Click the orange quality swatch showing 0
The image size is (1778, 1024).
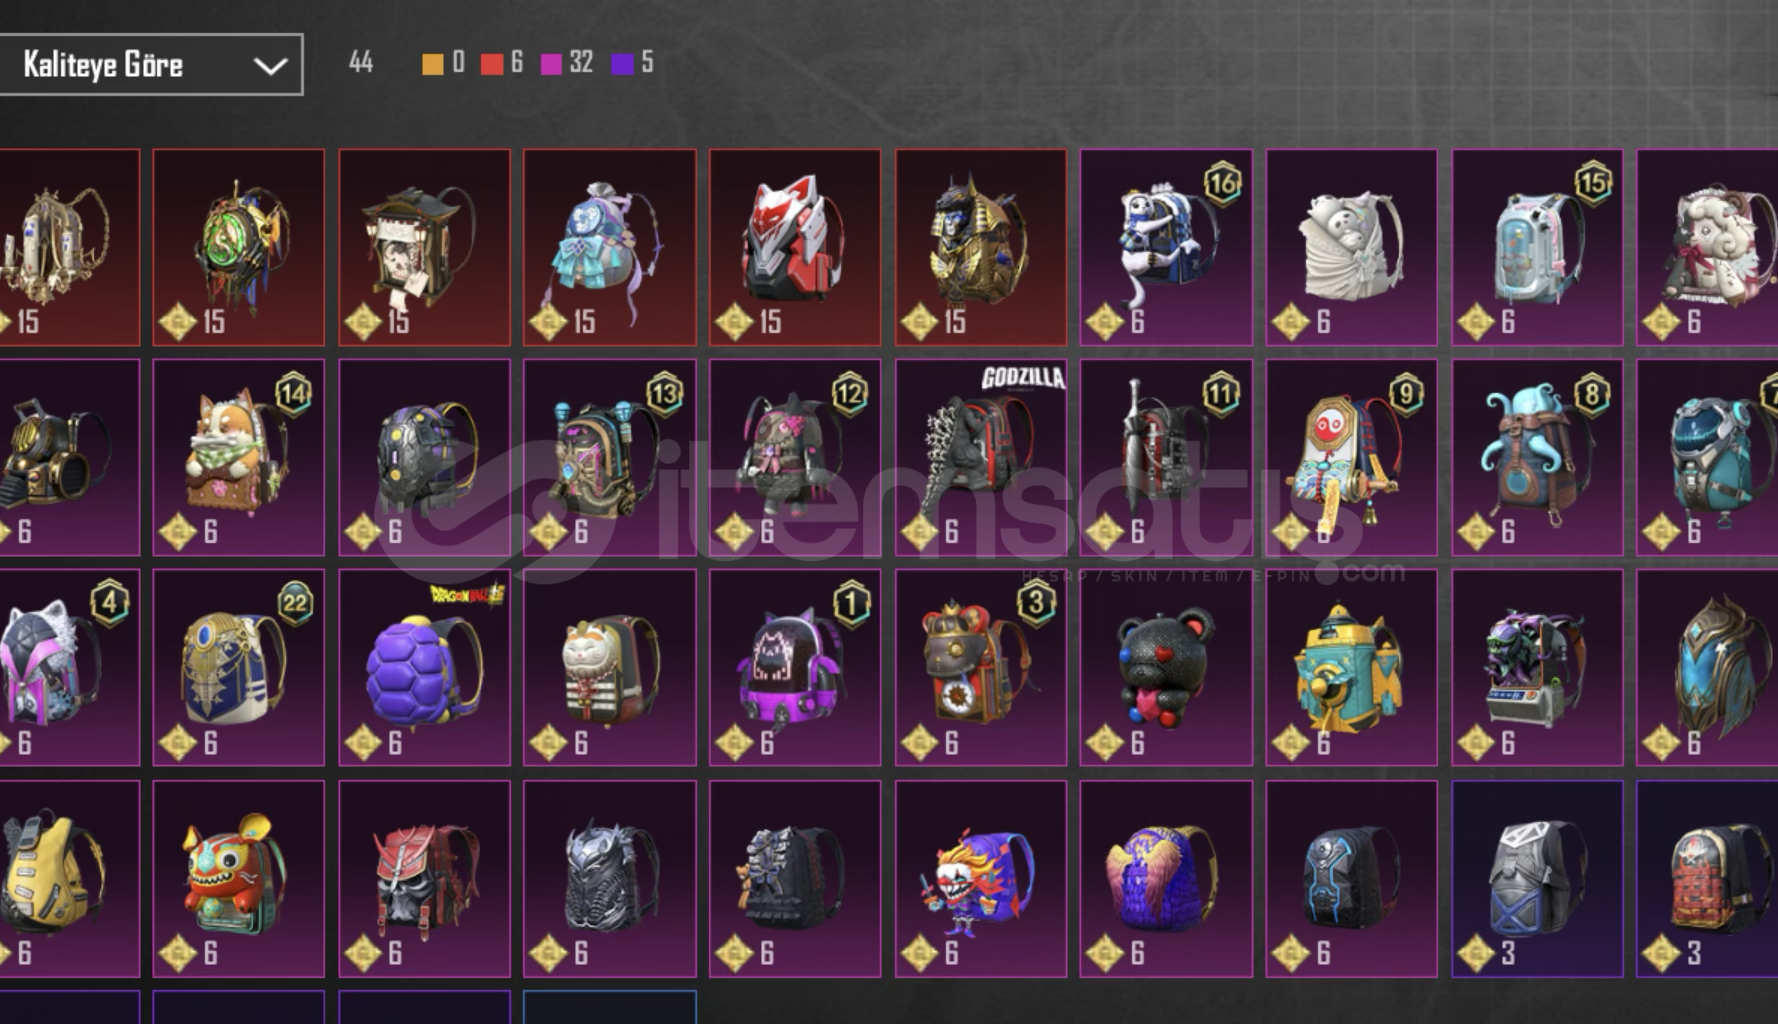point(432,64)
